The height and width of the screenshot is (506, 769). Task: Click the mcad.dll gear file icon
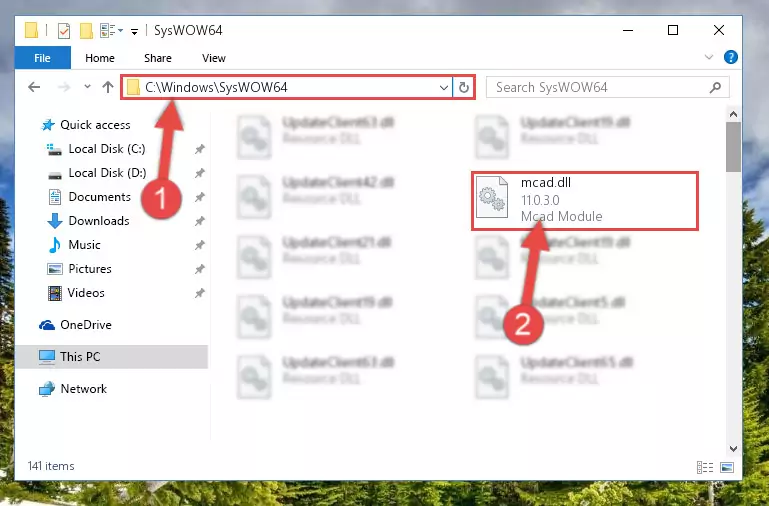pos(492,197)
